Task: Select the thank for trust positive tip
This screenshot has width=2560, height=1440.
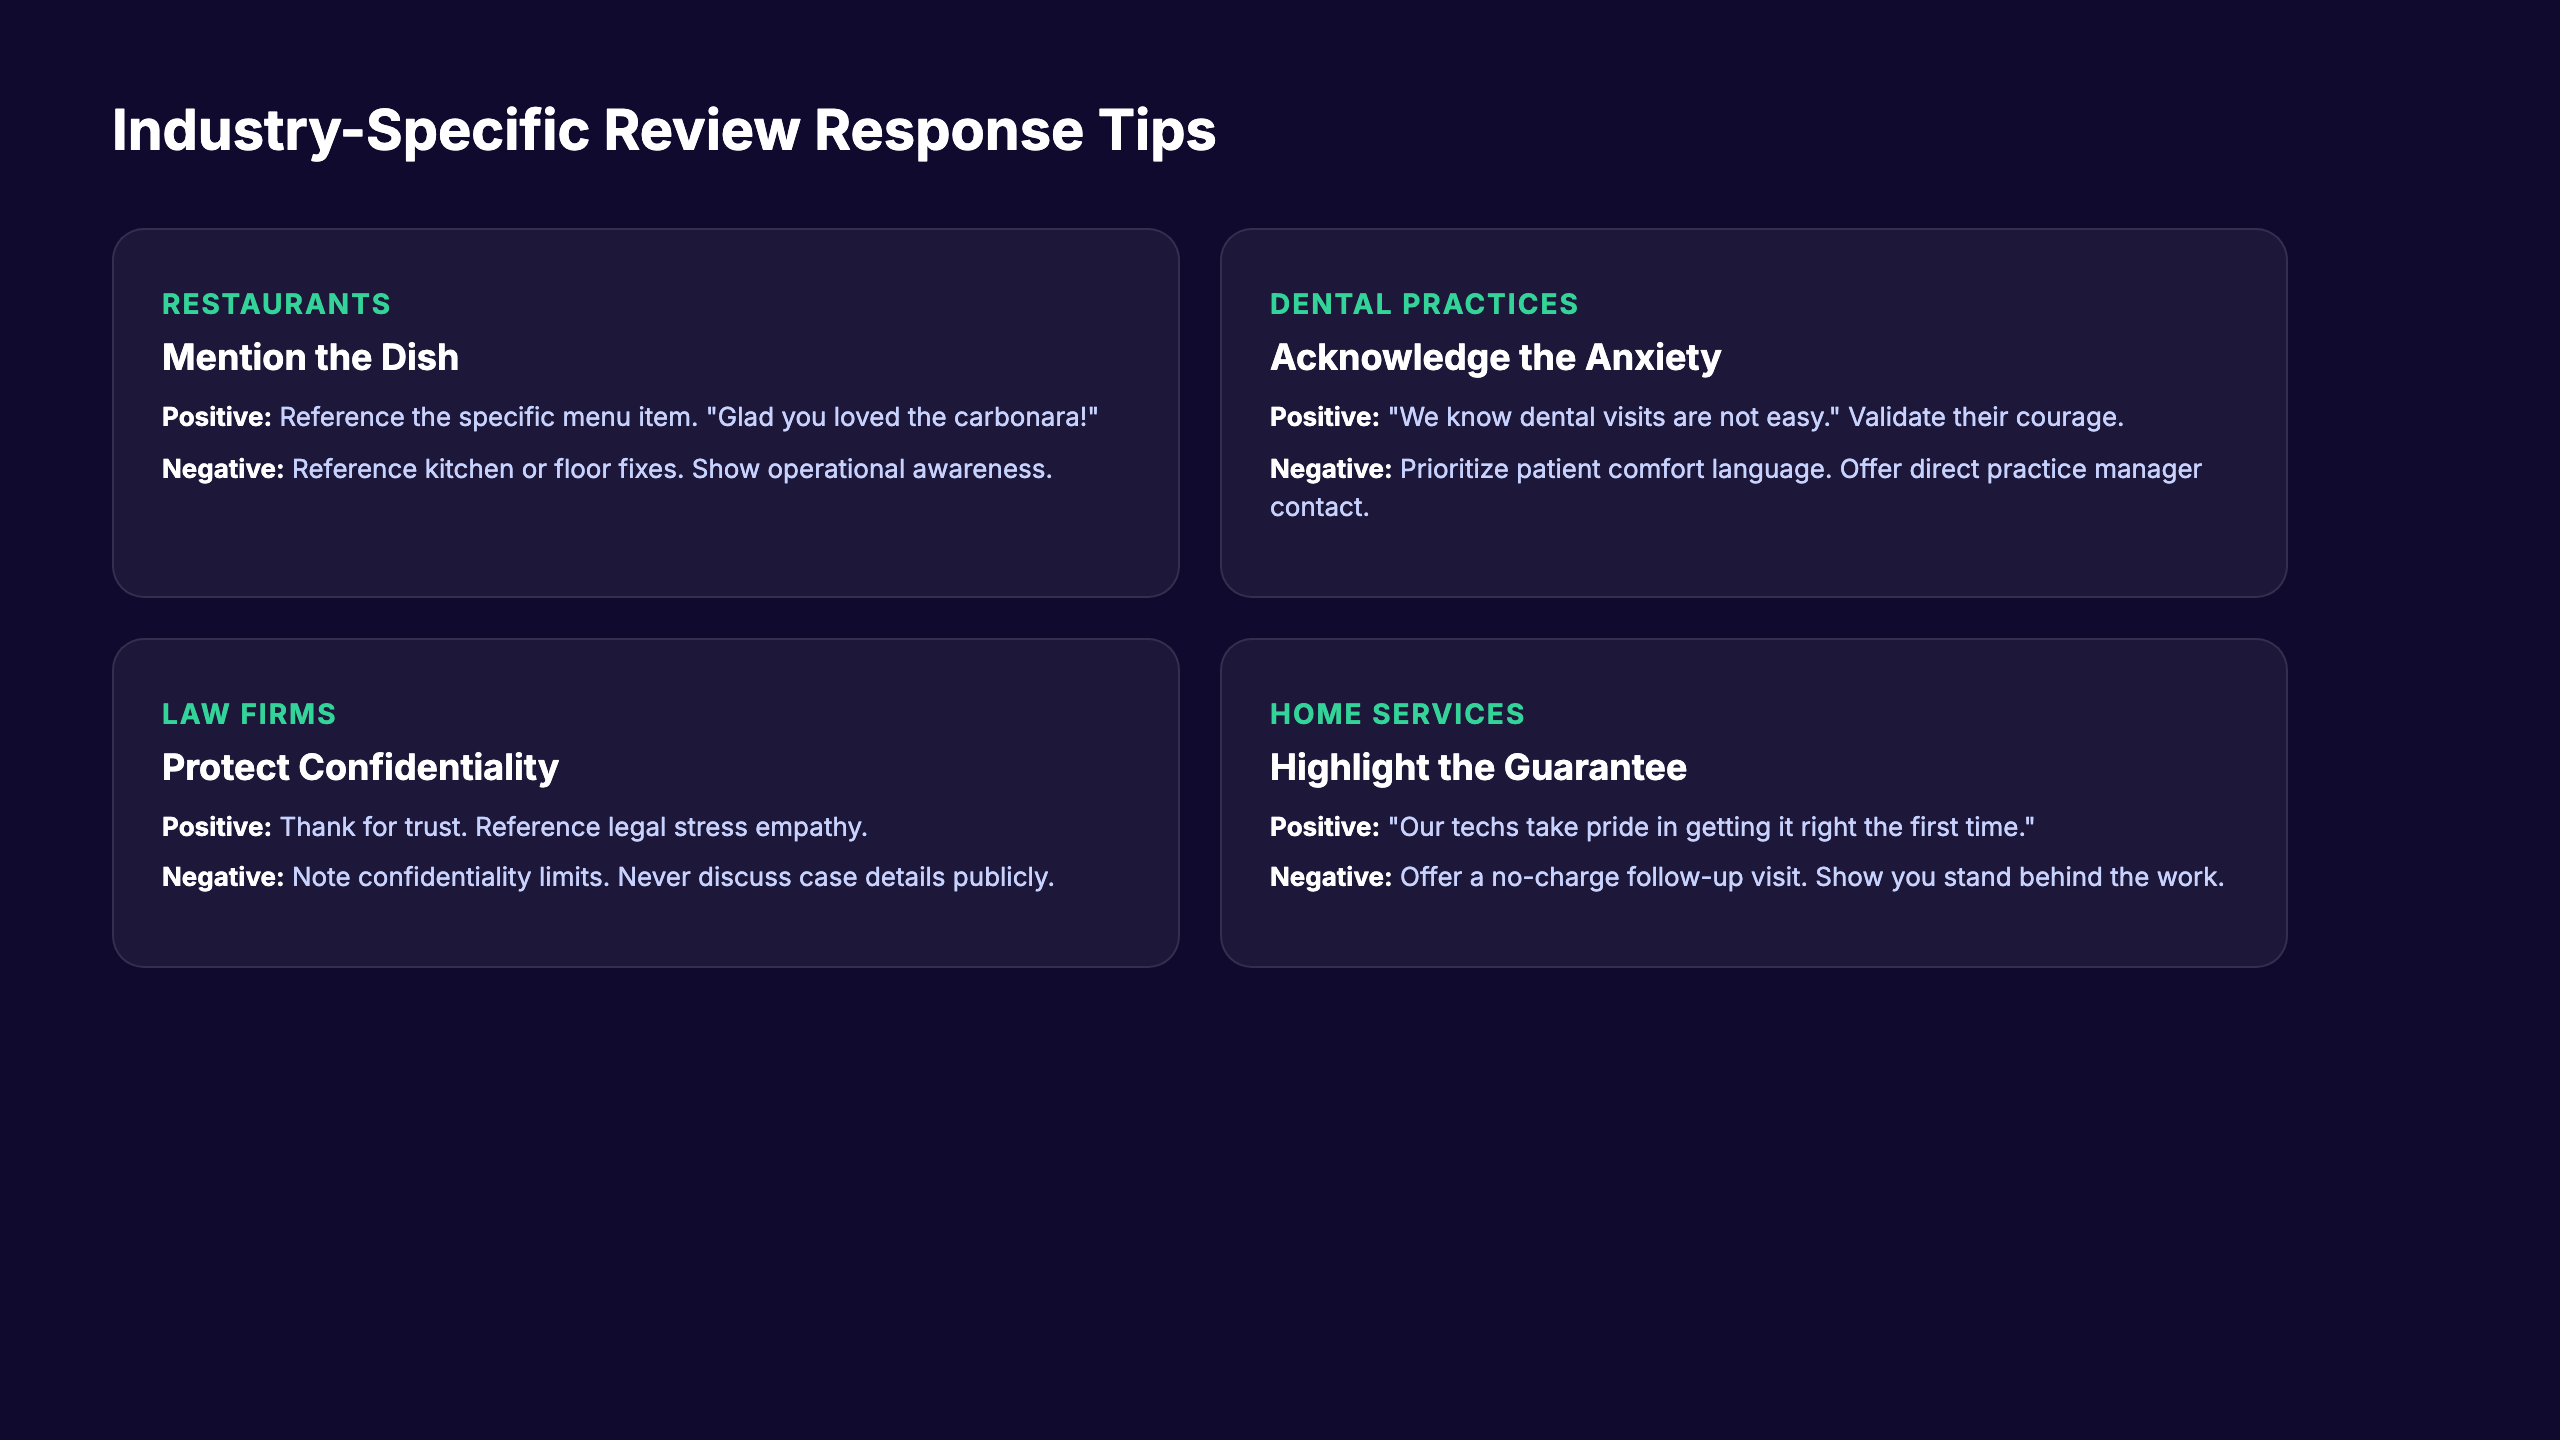Action: [515, 827]
